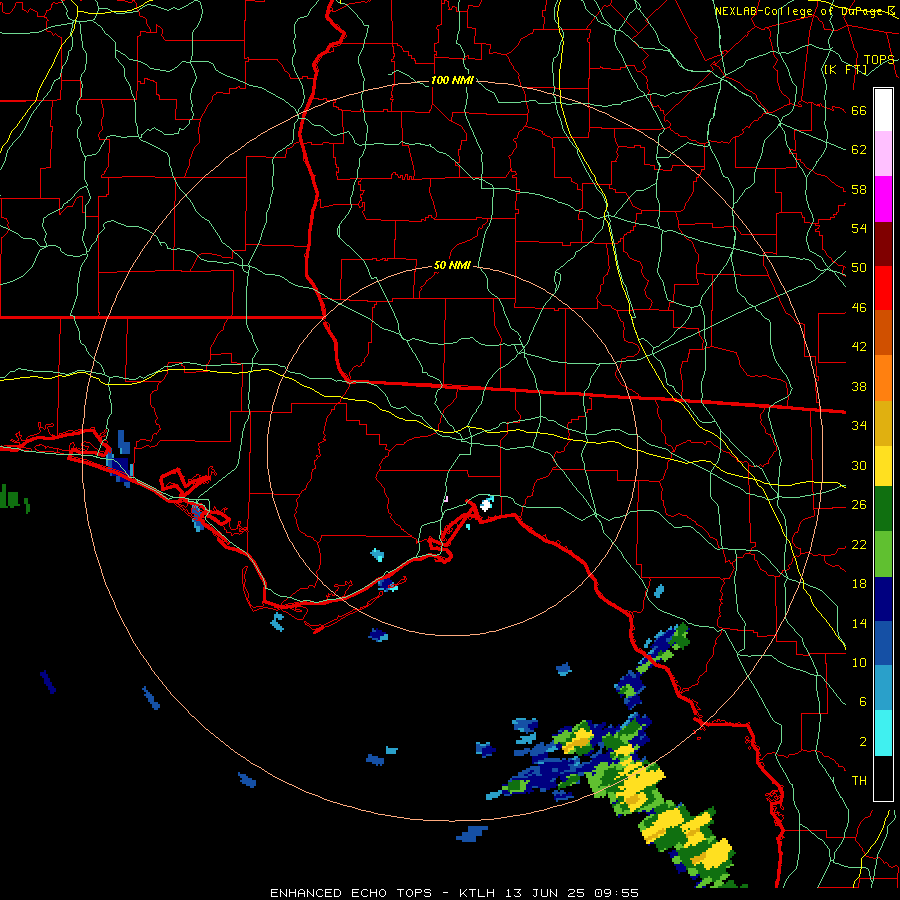This screenshot has width=900, height=900.
Task: Click the "50 NMI" range ring label
Action: click(x=452, y=265)
